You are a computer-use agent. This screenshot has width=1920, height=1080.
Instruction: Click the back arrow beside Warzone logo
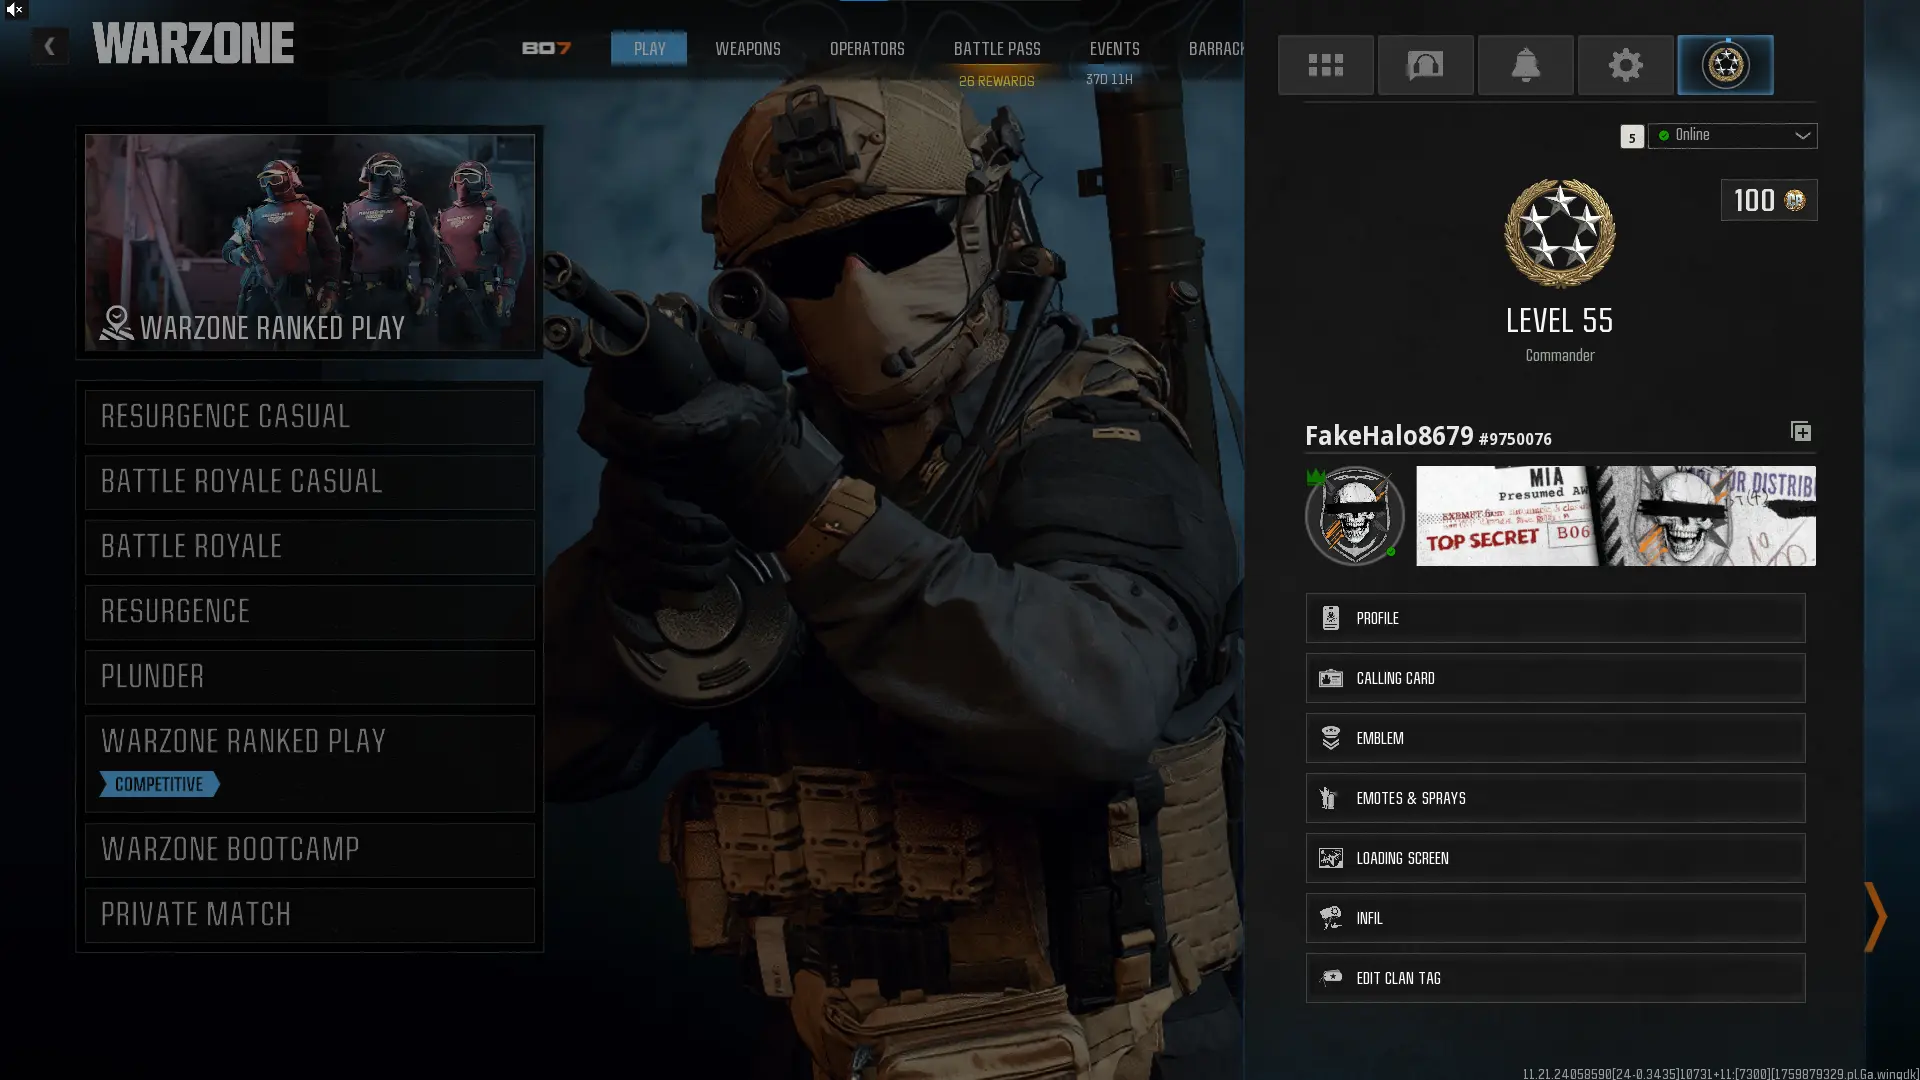[49, 46]
